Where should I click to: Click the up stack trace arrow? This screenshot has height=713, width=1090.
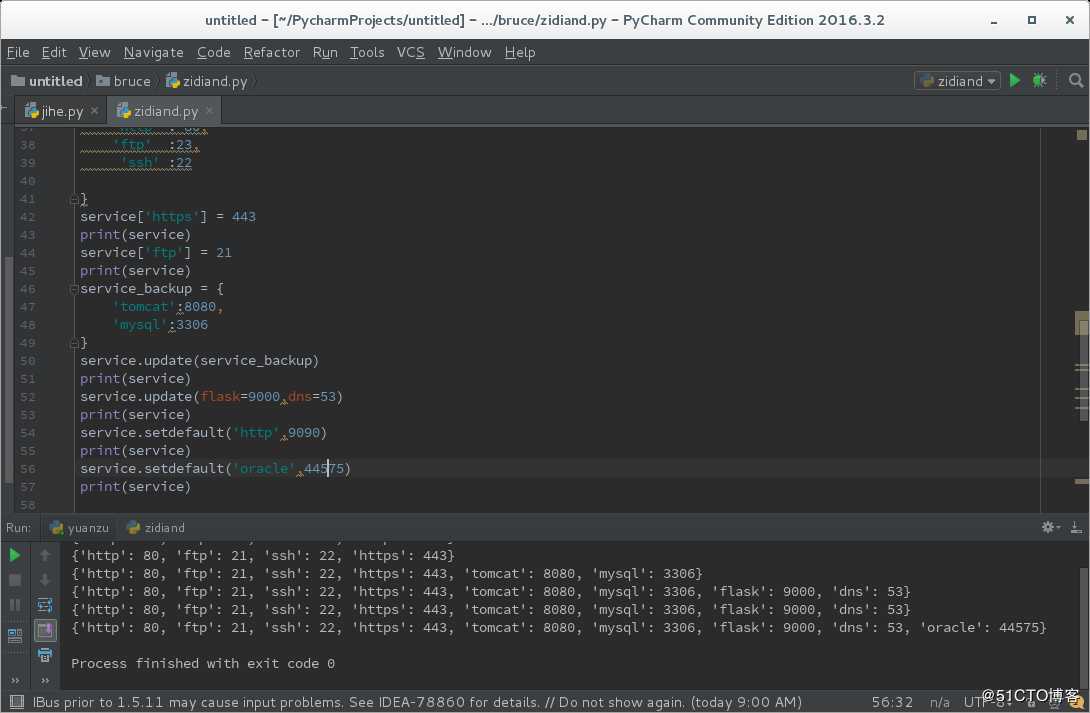coord(45,555)
